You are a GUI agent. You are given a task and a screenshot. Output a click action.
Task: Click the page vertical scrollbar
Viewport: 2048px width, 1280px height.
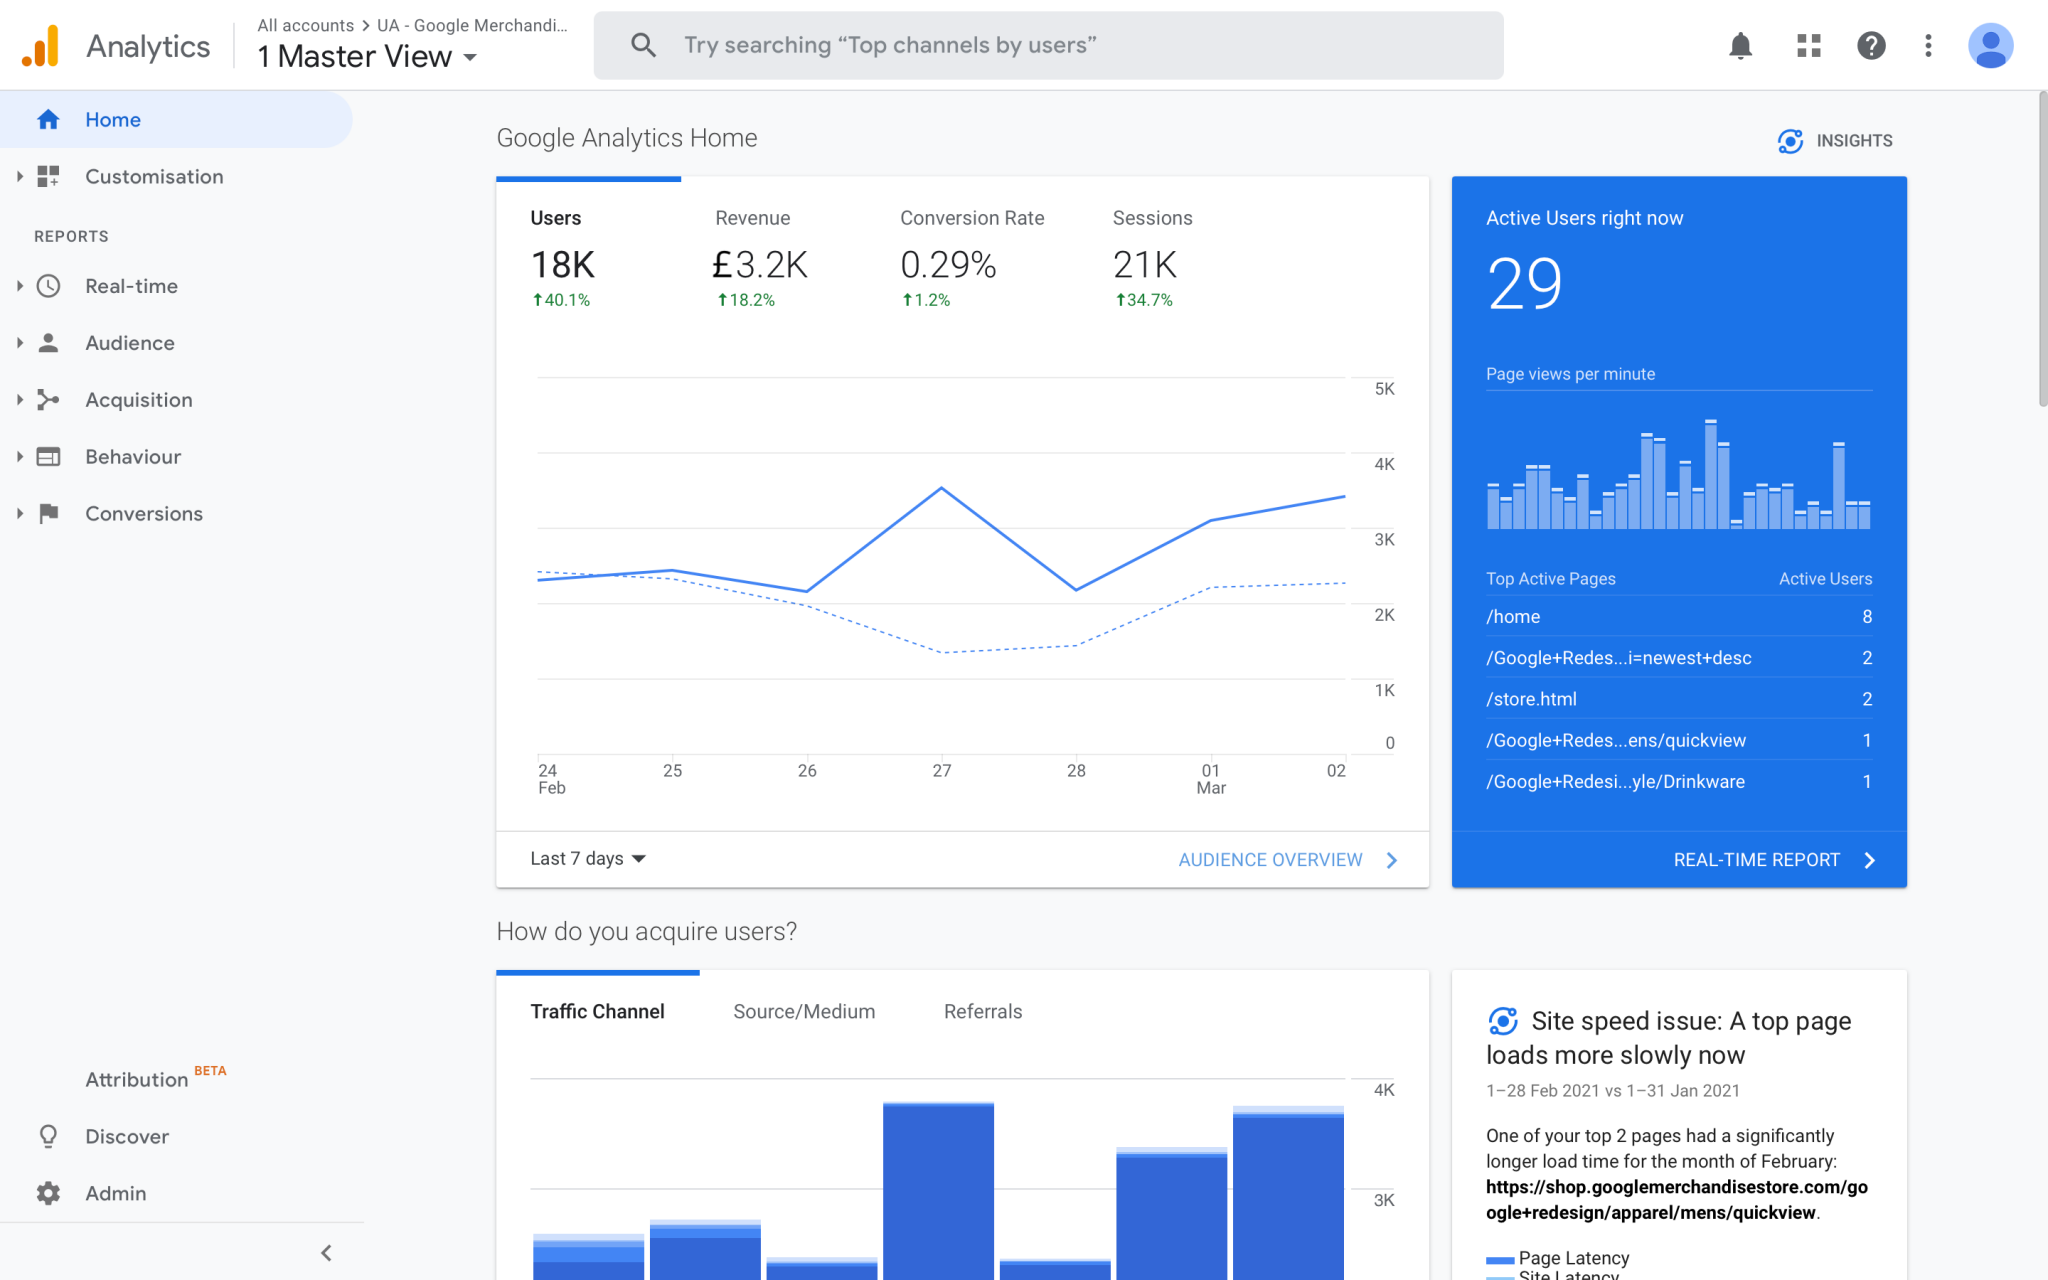click(2042, 249)
